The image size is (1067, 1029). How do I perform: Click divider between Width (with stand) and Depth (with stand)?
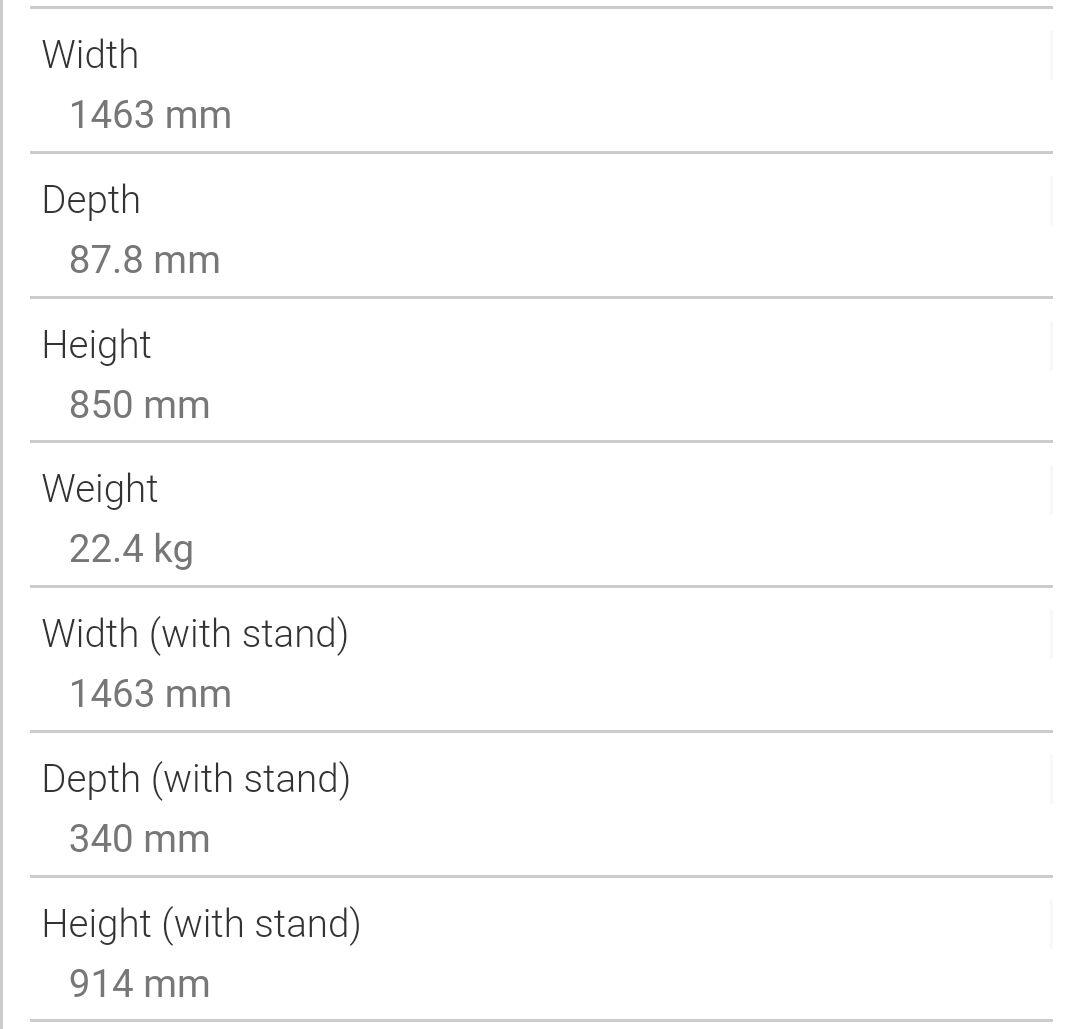(x=541, y=732)
